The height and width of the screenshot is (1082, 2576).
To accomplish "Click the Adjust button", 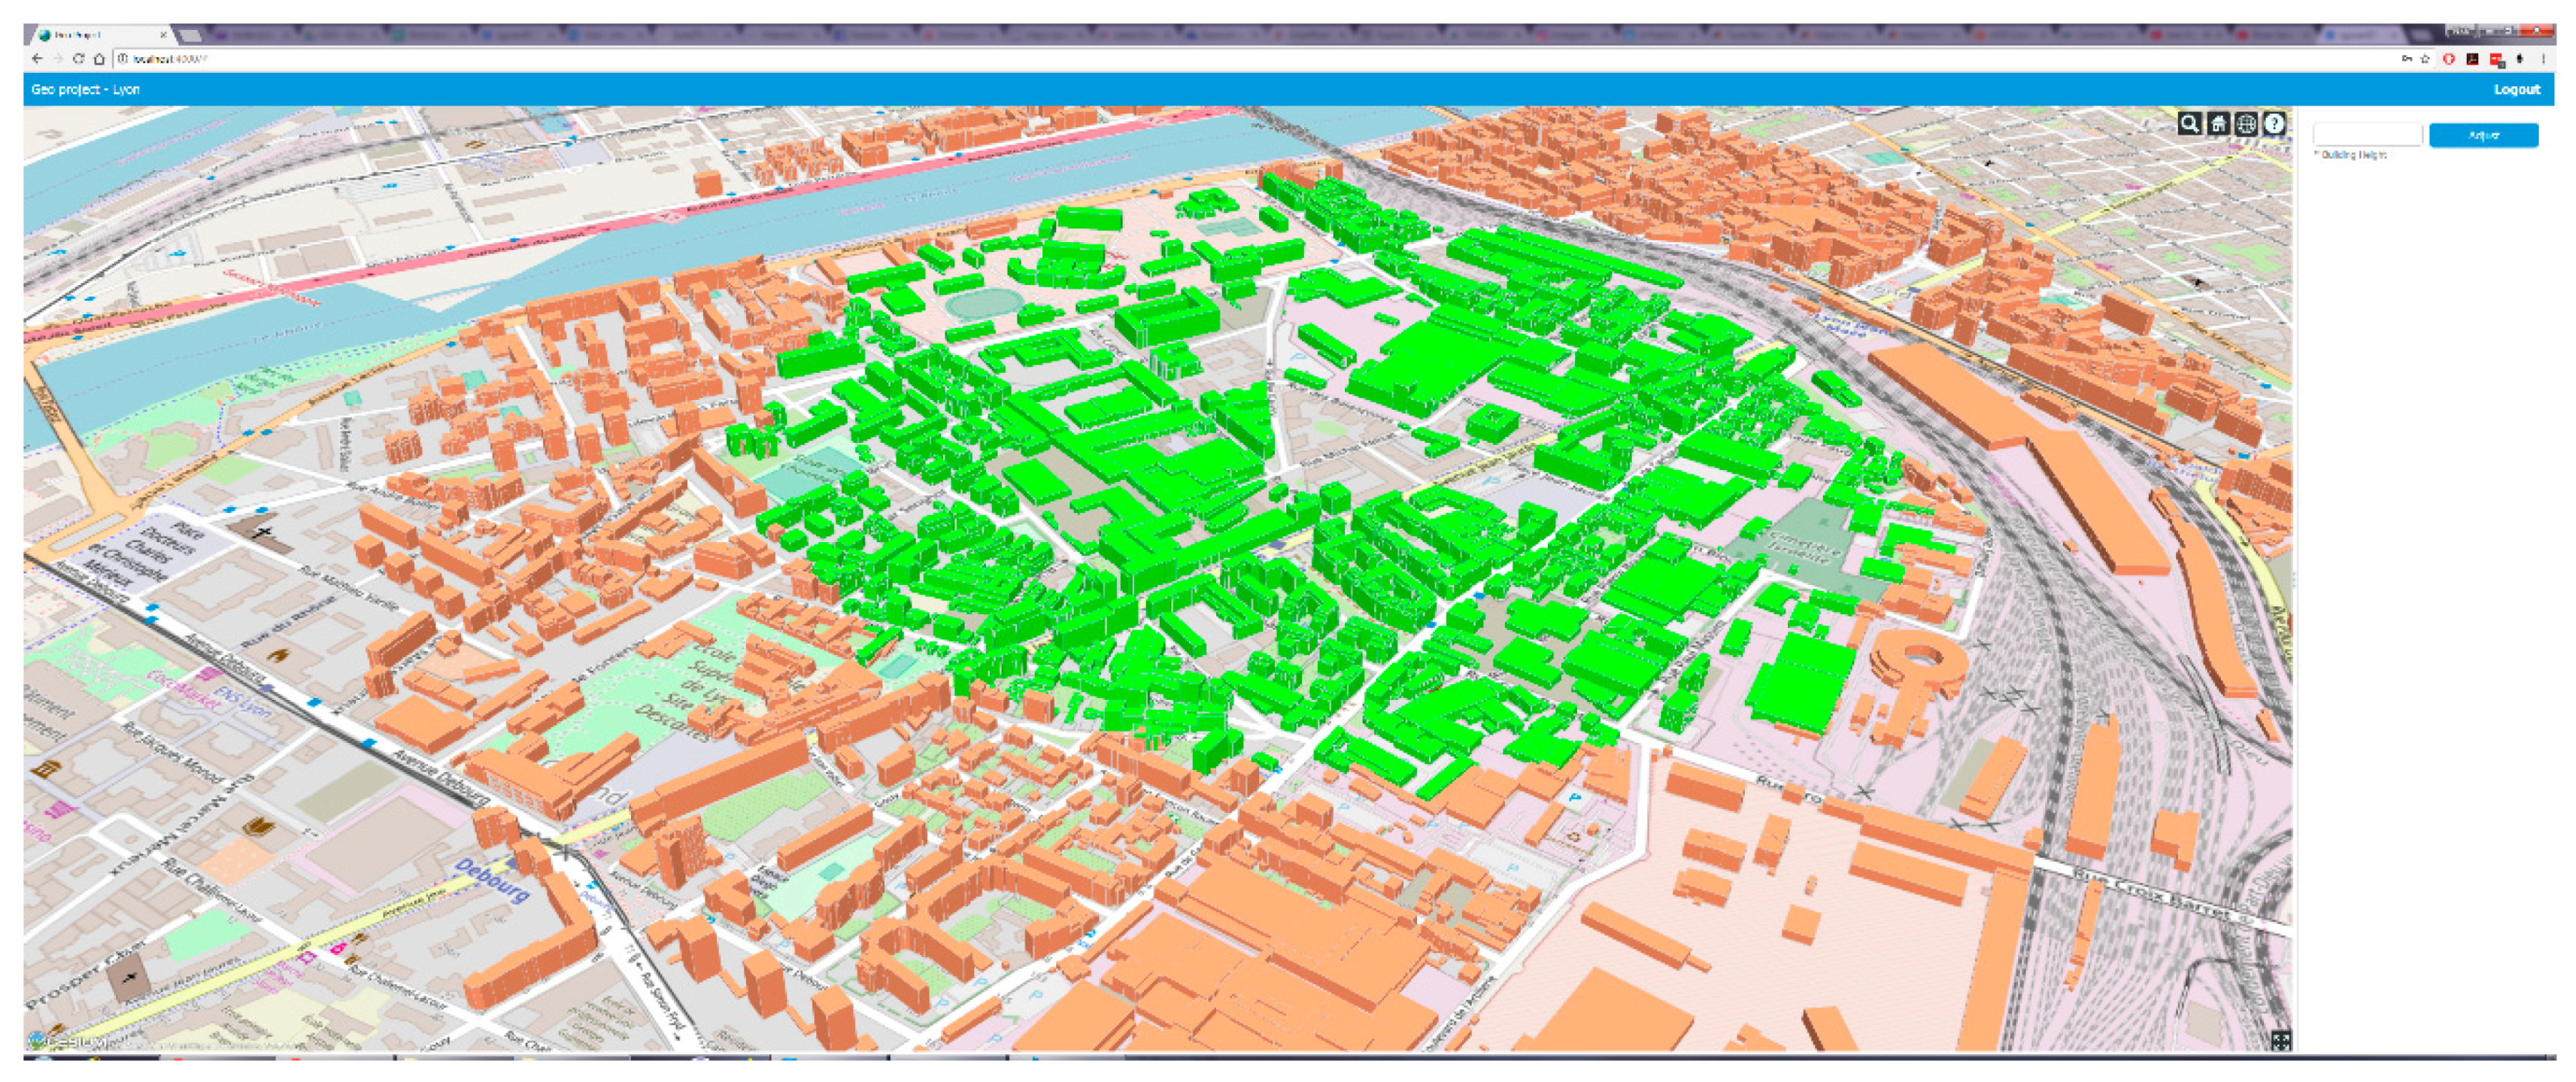I will [2483, 135].
